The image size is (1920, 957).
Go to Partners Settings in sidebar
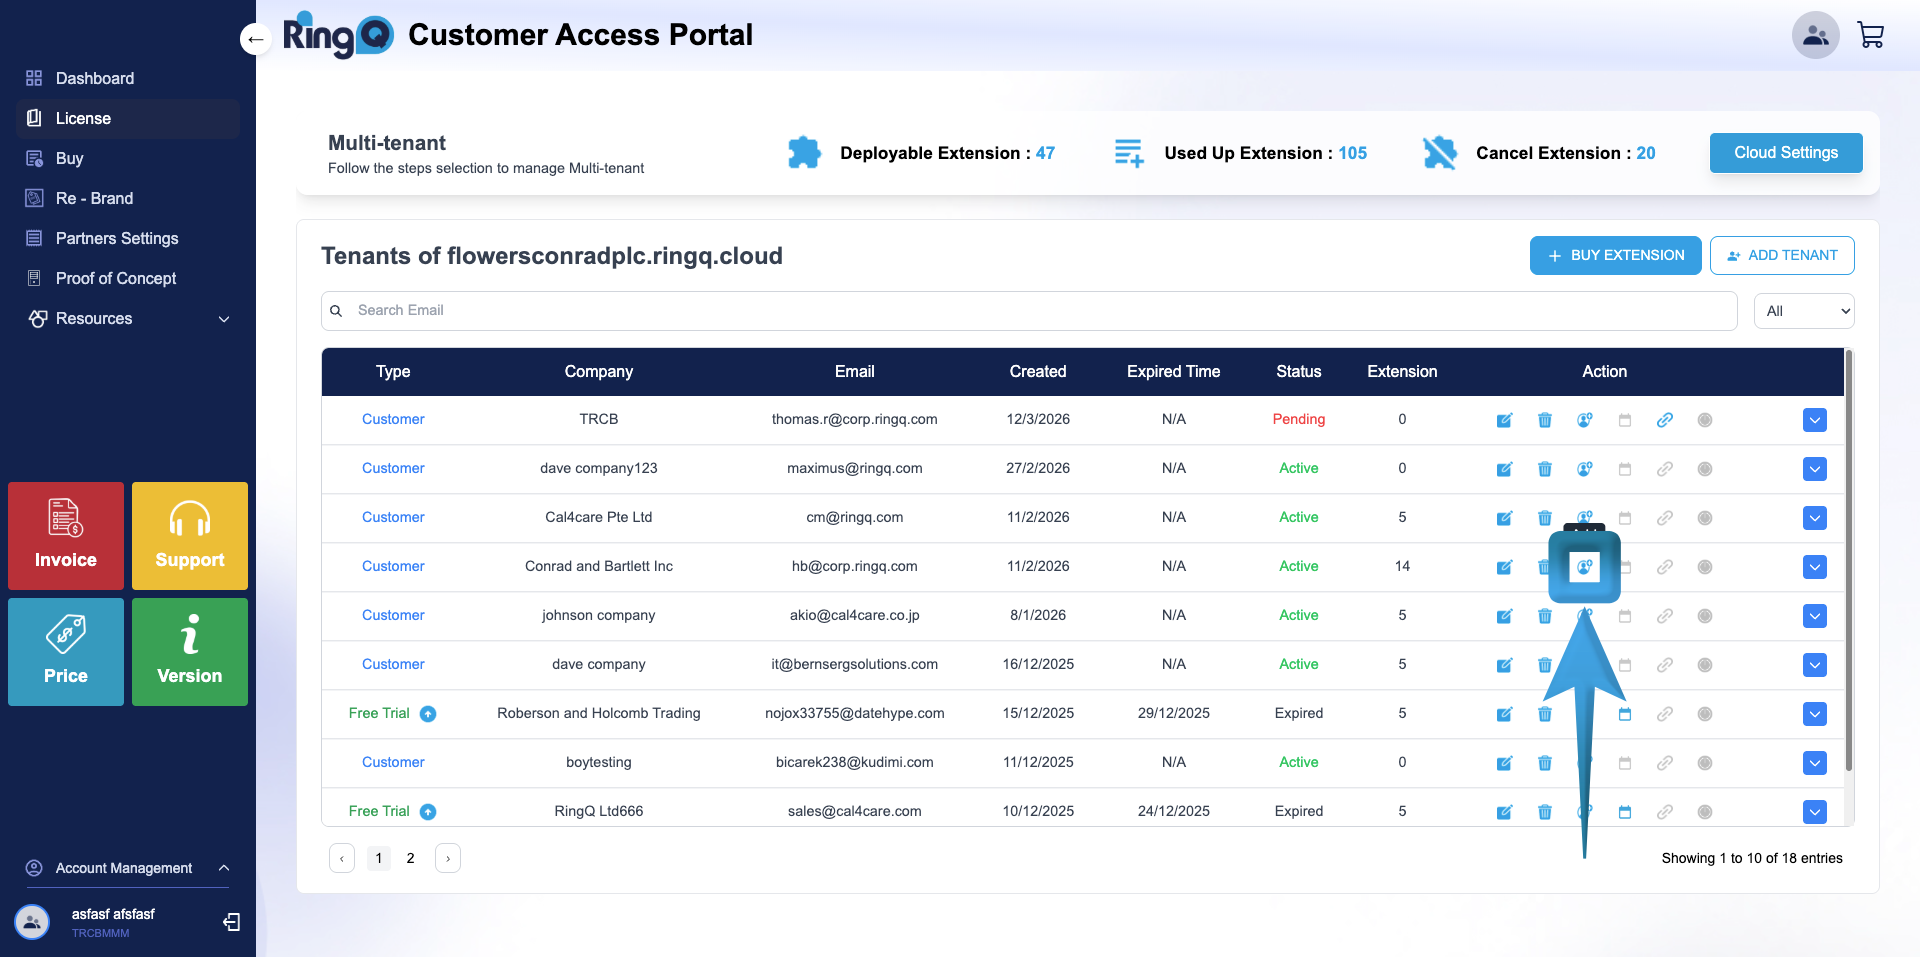[x=117, y=238]
